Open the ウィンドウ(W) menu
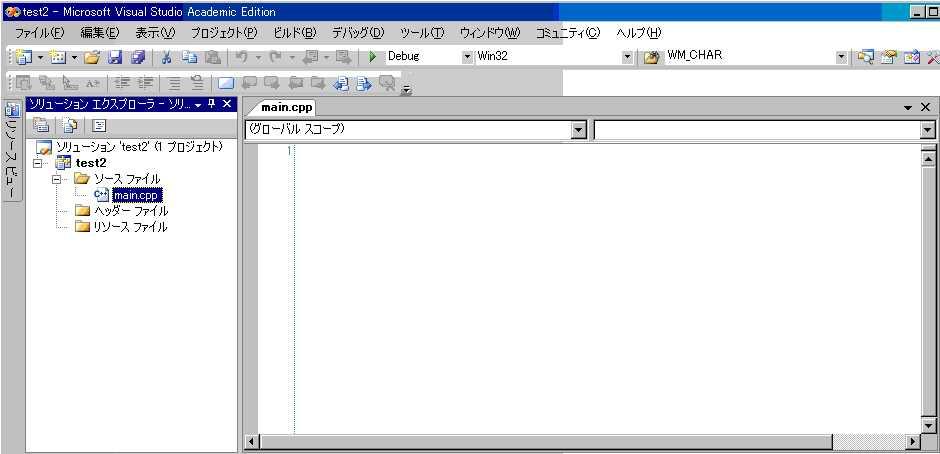The height and width of the screenshot is (454, 940). coord(490,32)
